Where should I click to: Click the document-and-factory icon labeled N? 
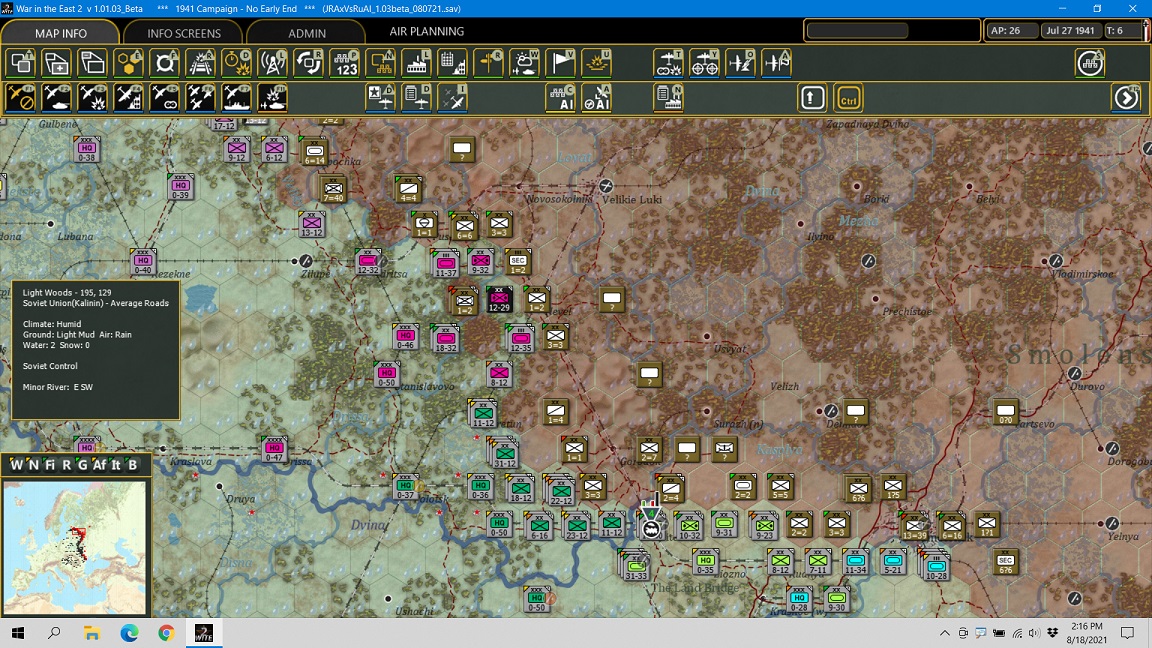[669, 98]
